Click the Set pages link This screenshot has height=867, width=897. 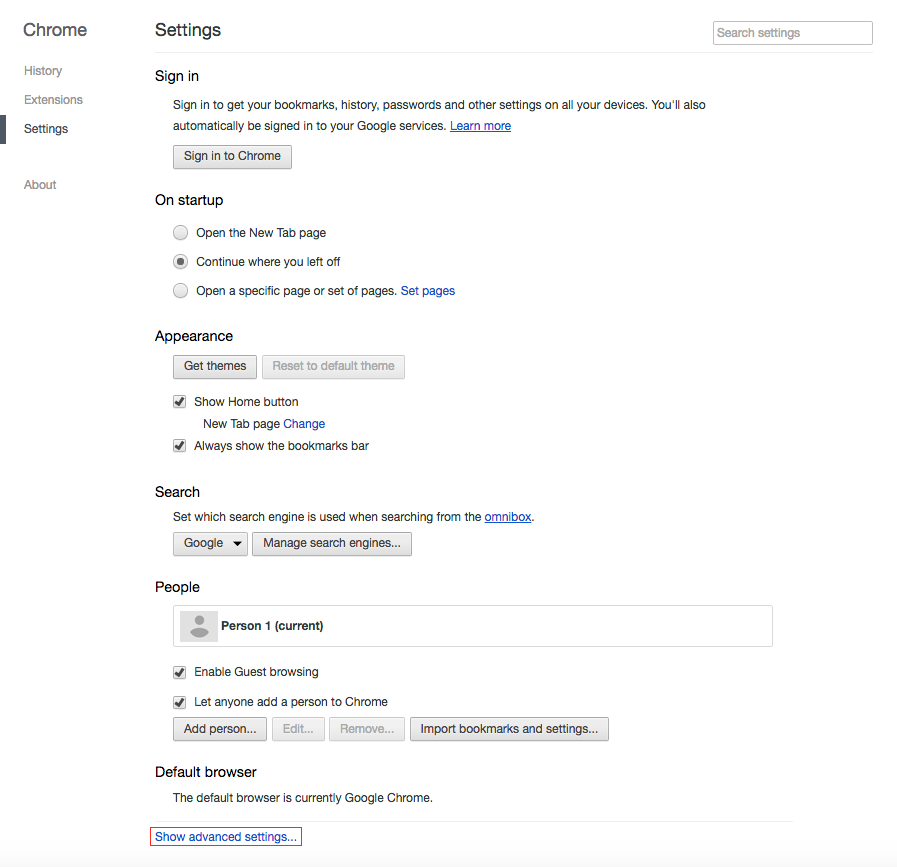428,291
